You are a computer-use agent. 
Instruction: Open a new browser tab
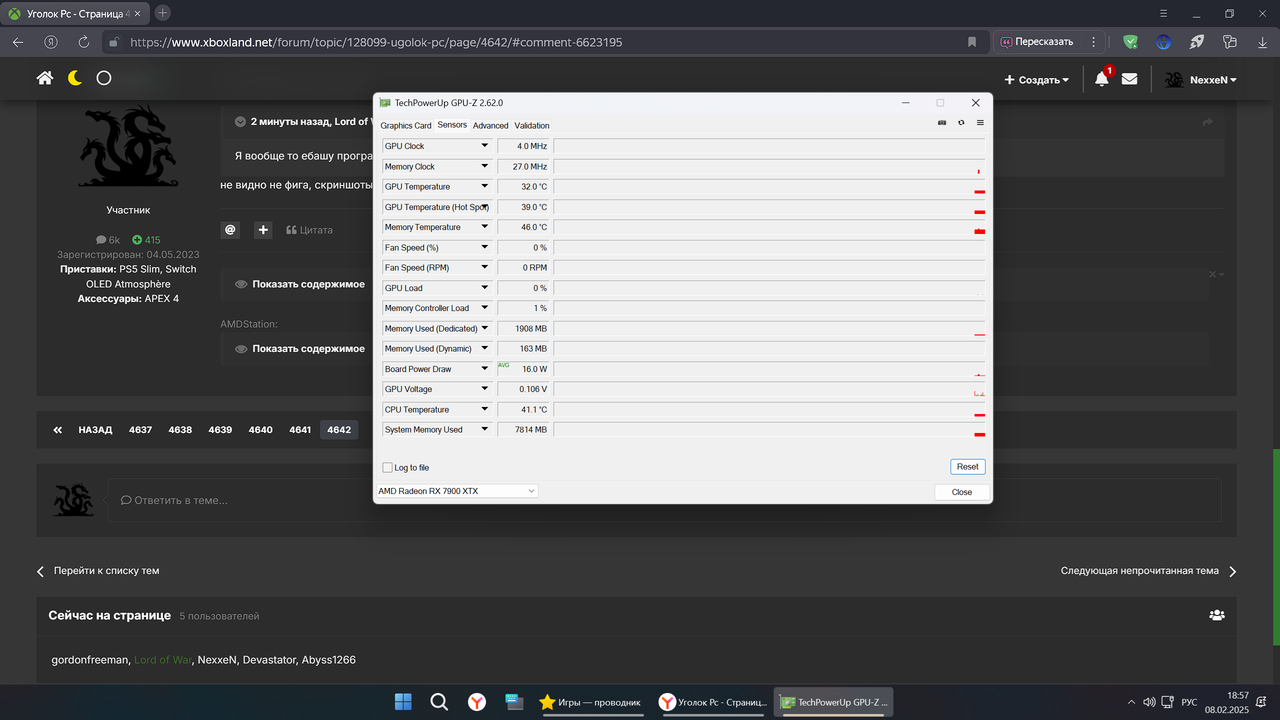pos(163,13)
